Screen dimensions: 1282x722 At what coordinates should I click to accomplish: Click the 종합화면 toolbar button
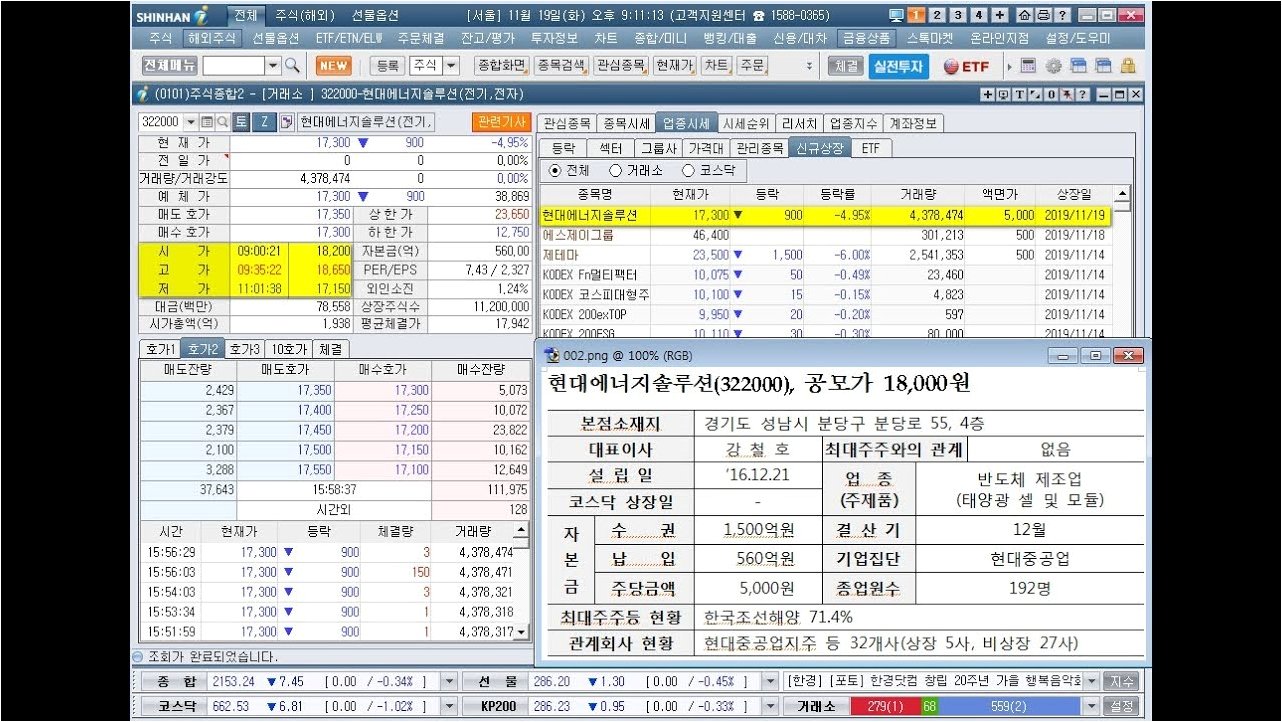tap(502, 66)
